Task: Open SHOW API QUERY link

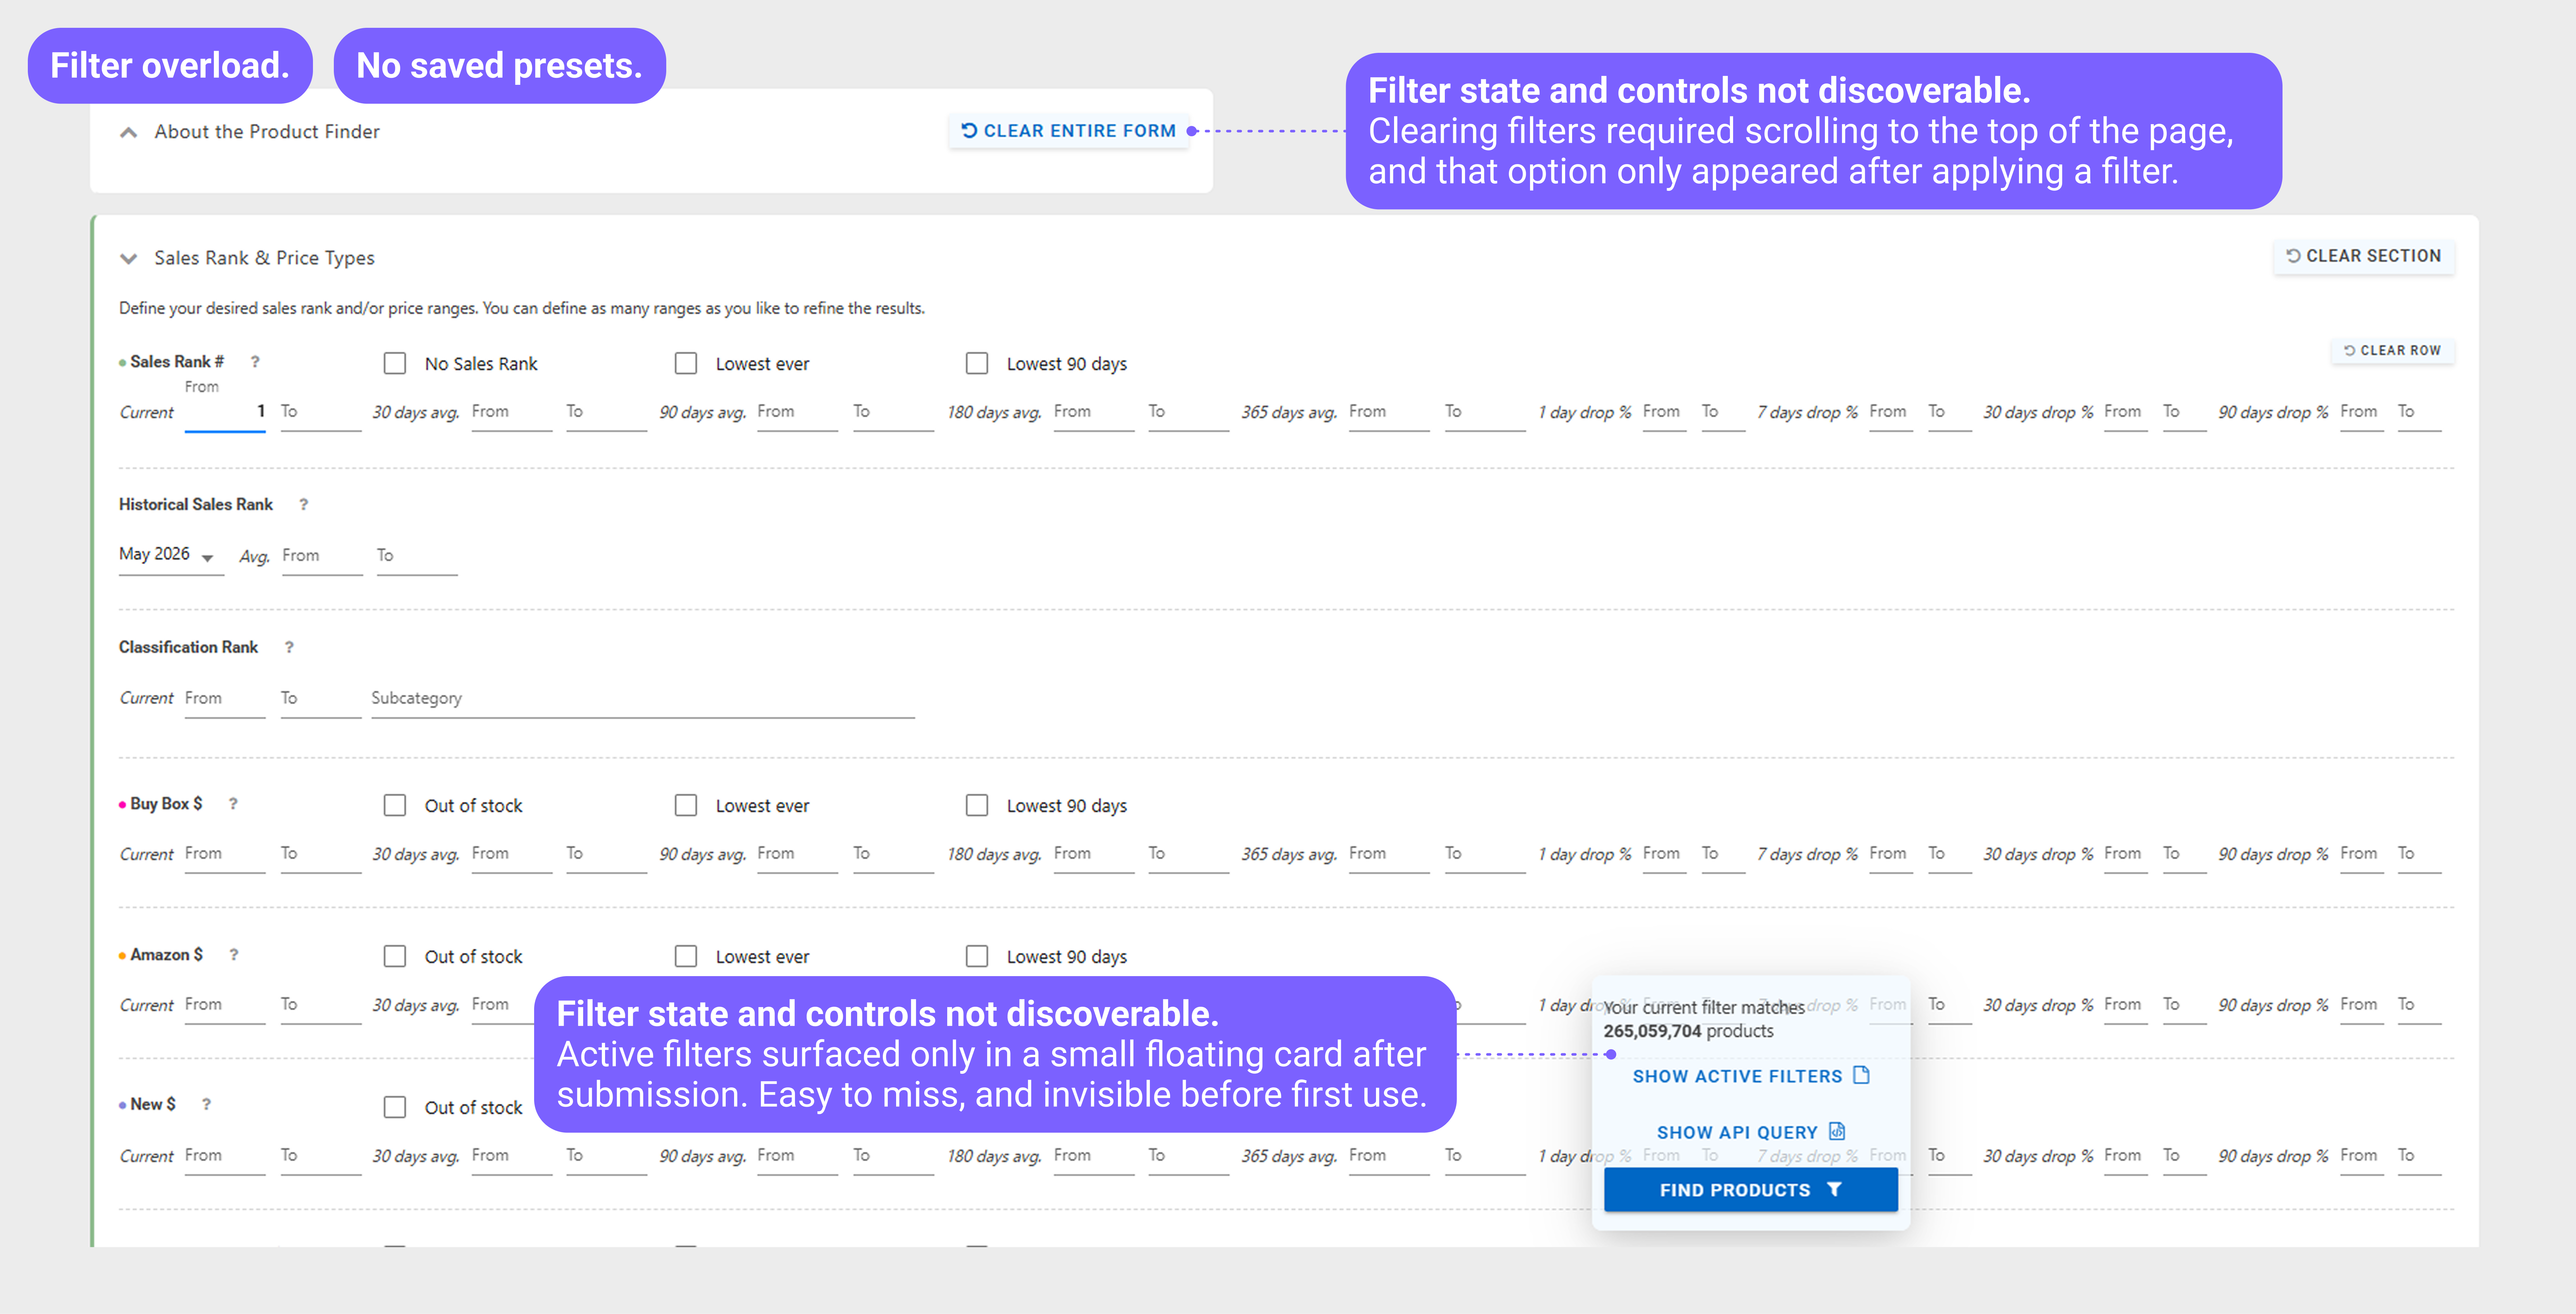Action: point(1751,1132)
